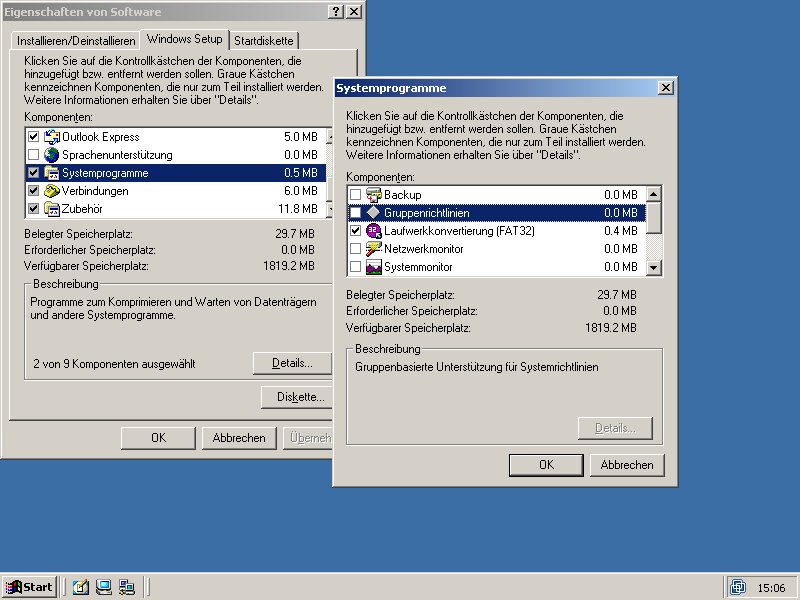Click the Laufwerkkonvertierung FAT32 purple icon
This screenshot has width=800, height=600.
[x=374, y=231]
